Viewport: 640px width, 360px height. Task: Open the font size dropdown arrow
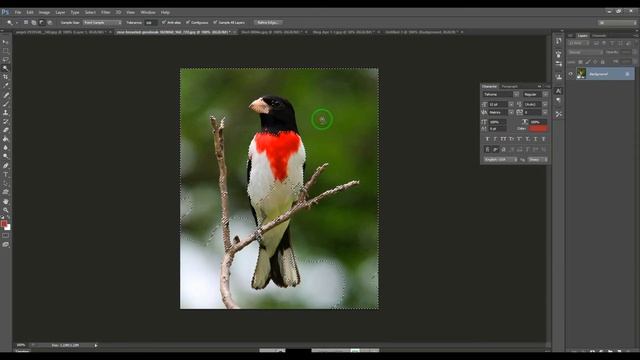click(511, 104)
